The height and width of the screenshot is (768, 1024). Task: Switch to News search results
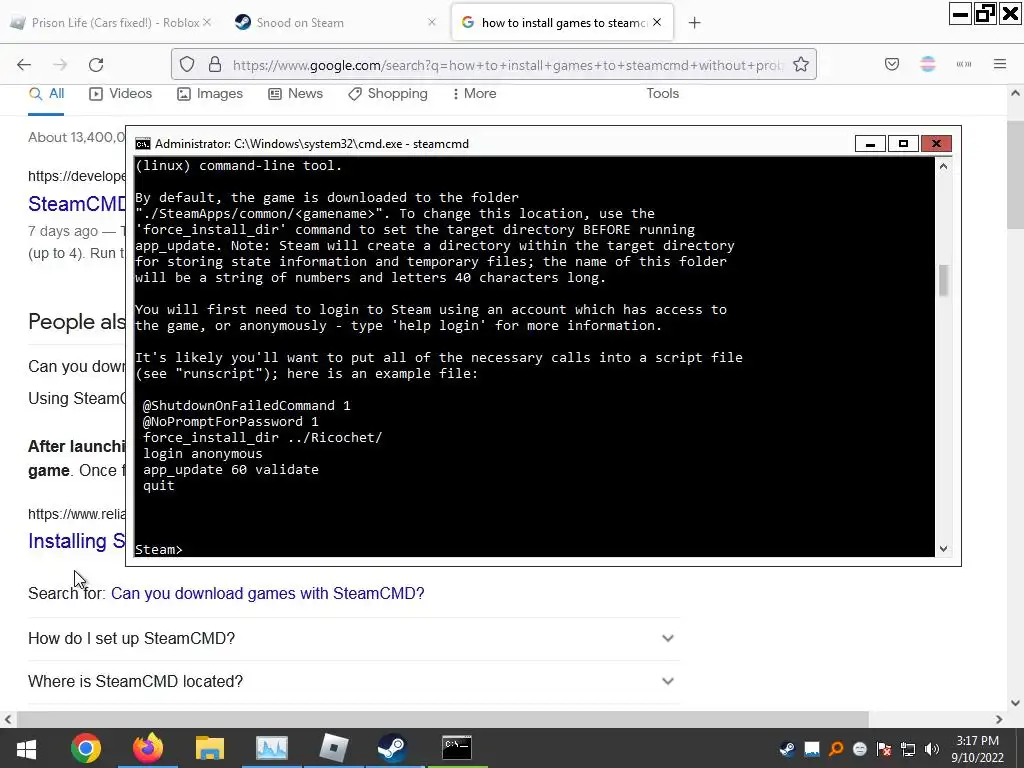[296, 94]
